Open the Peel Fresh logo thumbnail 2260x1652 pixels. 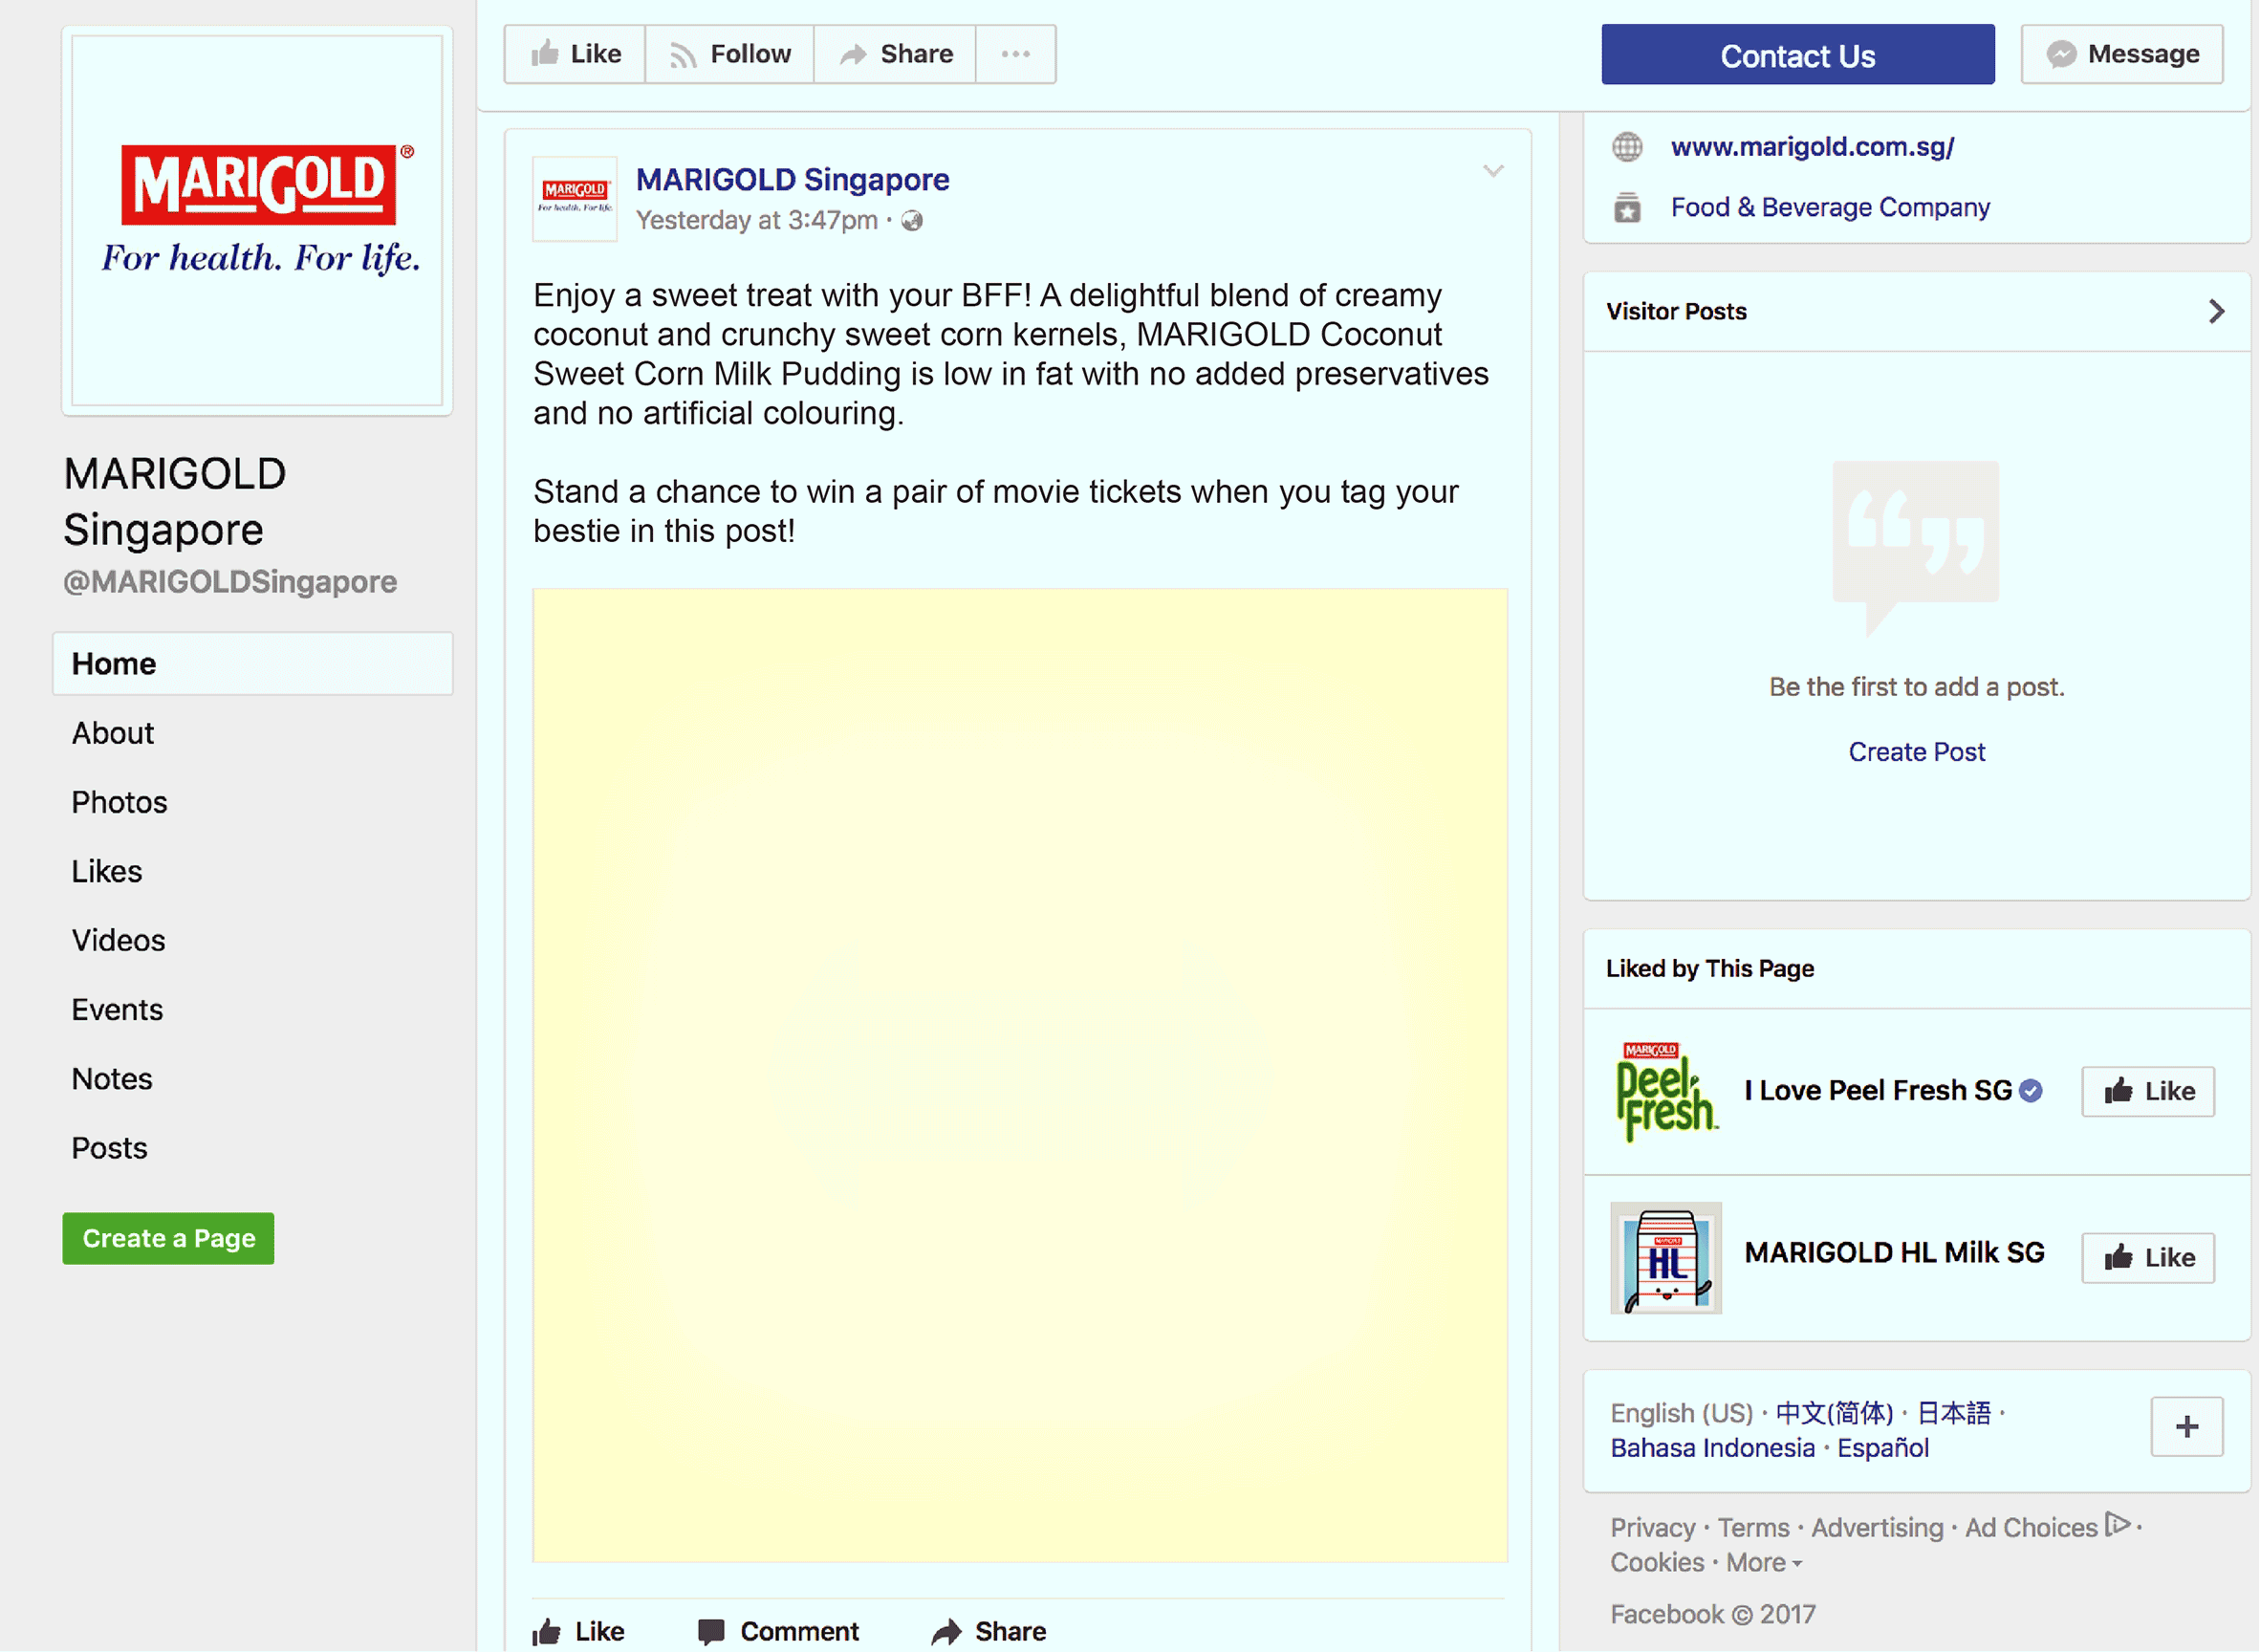point(1666,1091)
